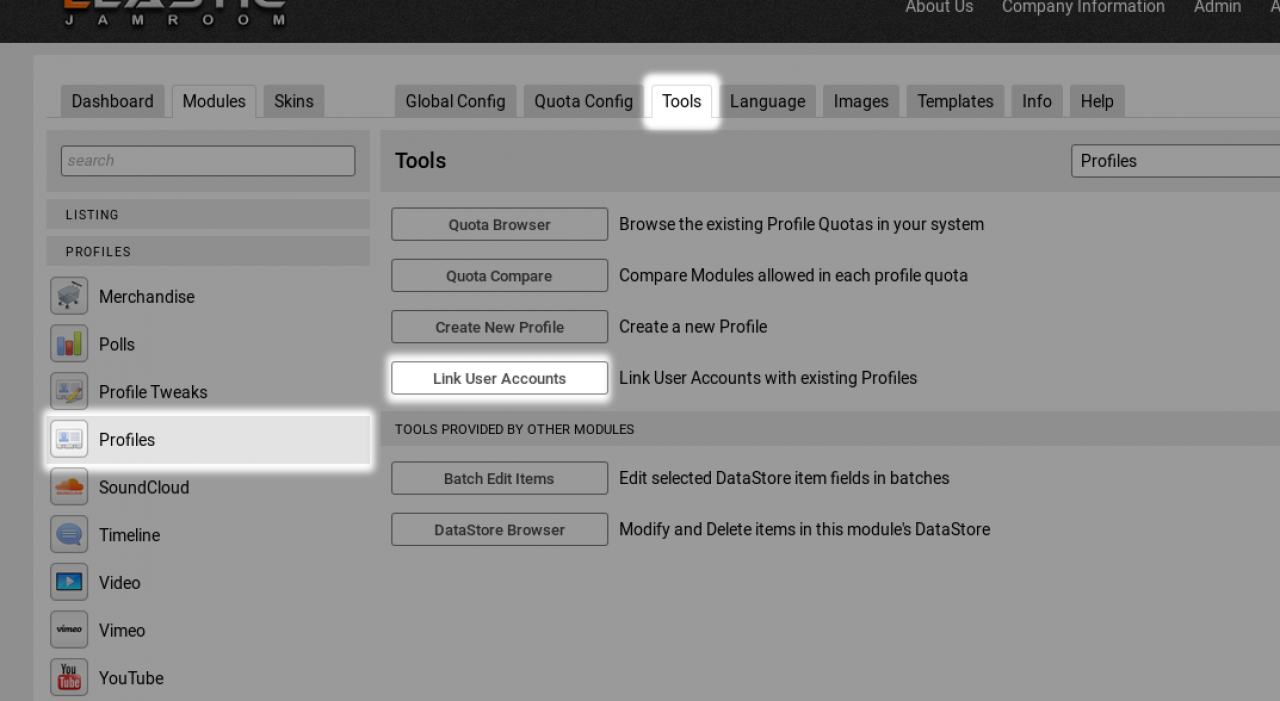1280x701 pixels.
Task: Open the About Us menu link
Action: [939, 8]
